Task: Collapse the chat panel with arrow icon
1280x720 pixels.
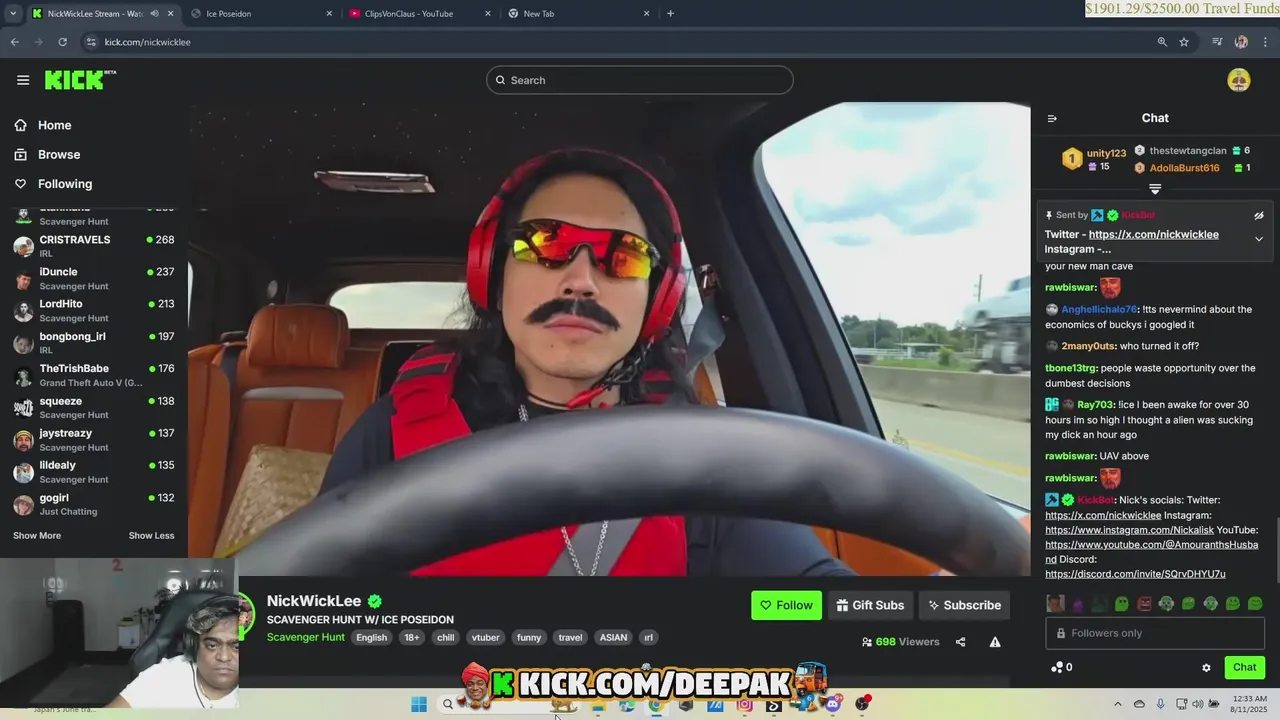Action: point(1052,118)
